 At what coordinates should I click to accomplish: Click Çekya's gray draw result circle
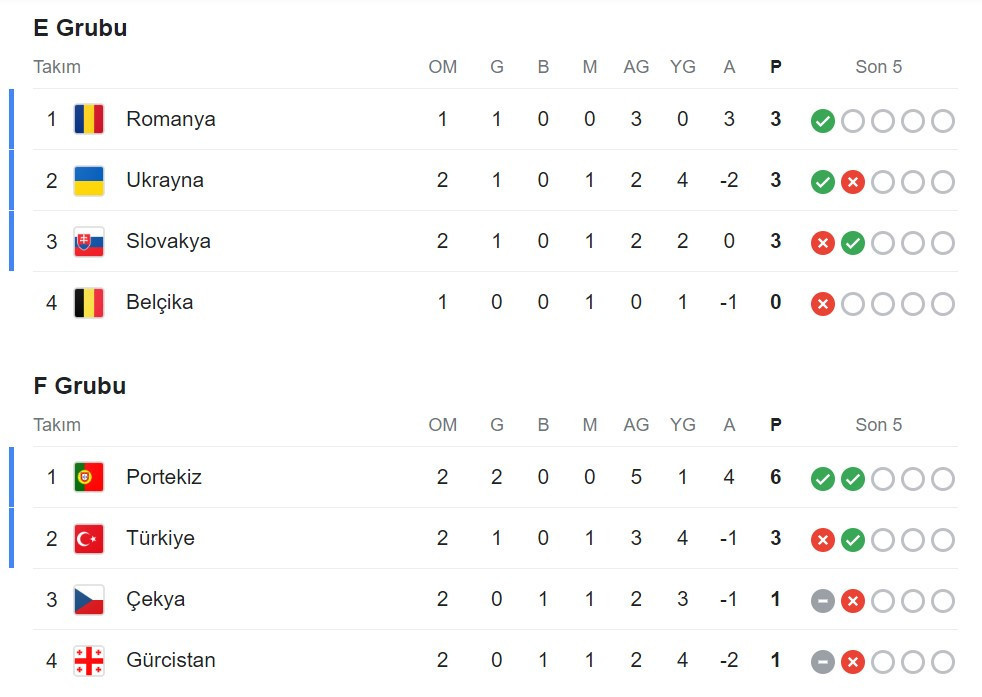(822, 601)
